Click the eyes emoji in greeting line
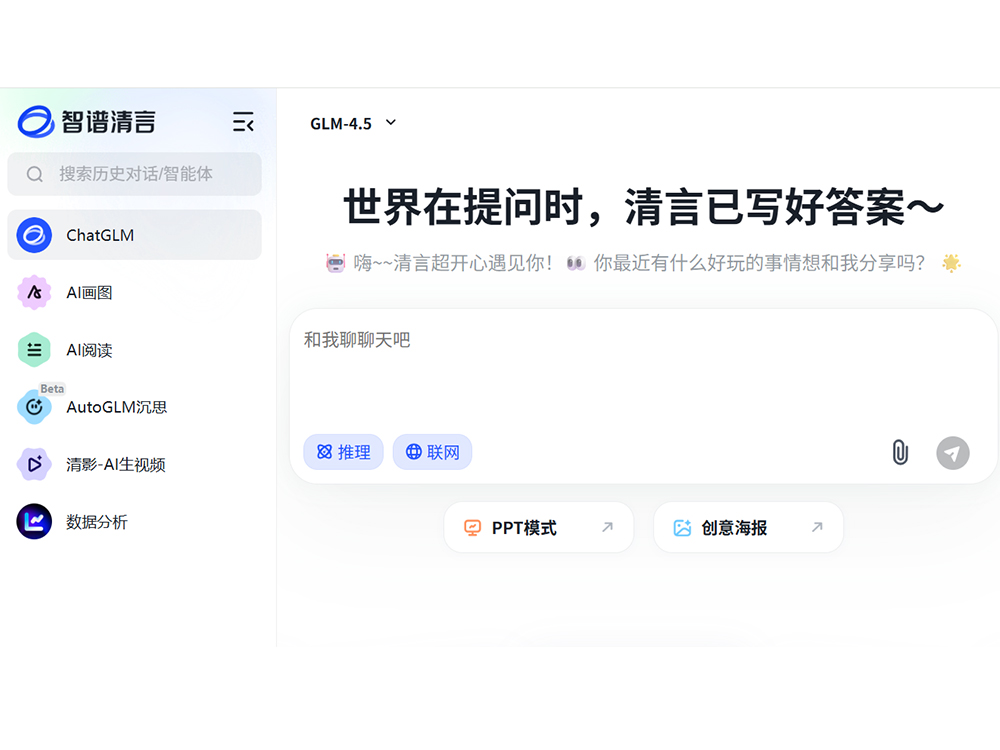This screenshot has height=750, width=1000. pyautogui.click(x=575, y=263)
